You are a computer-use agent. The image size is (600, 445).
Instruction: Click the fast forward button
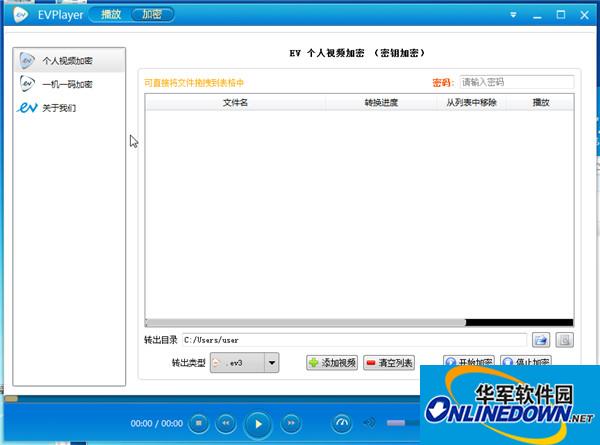coord(291,423)
